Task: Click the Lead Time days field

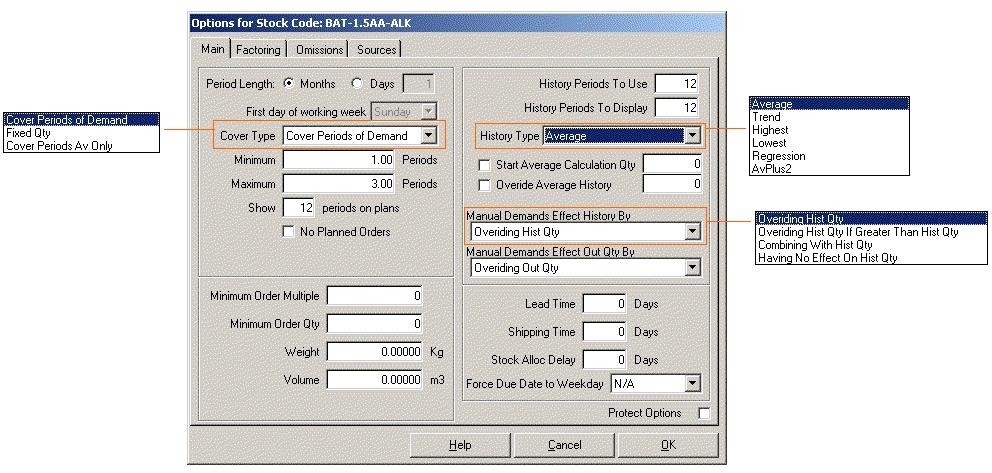Action: click(x=605, y=304)
